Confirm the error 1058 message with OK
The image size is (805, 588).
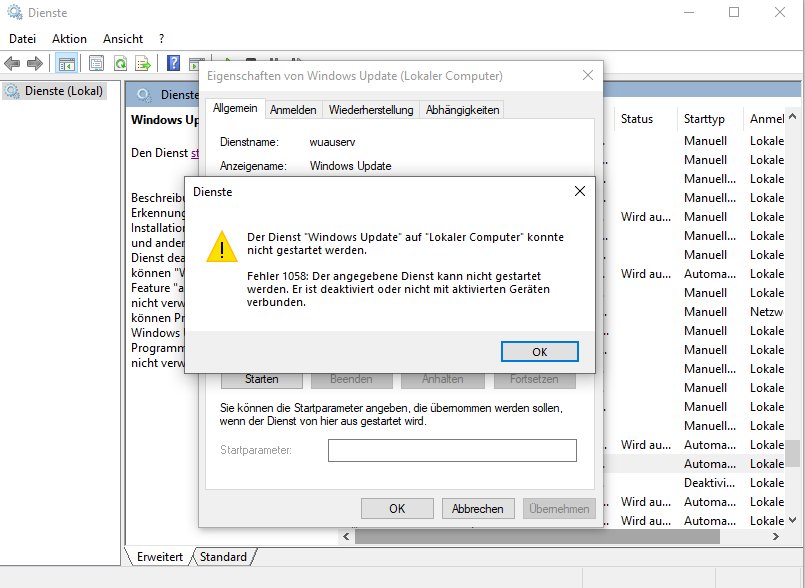point(540,352)
